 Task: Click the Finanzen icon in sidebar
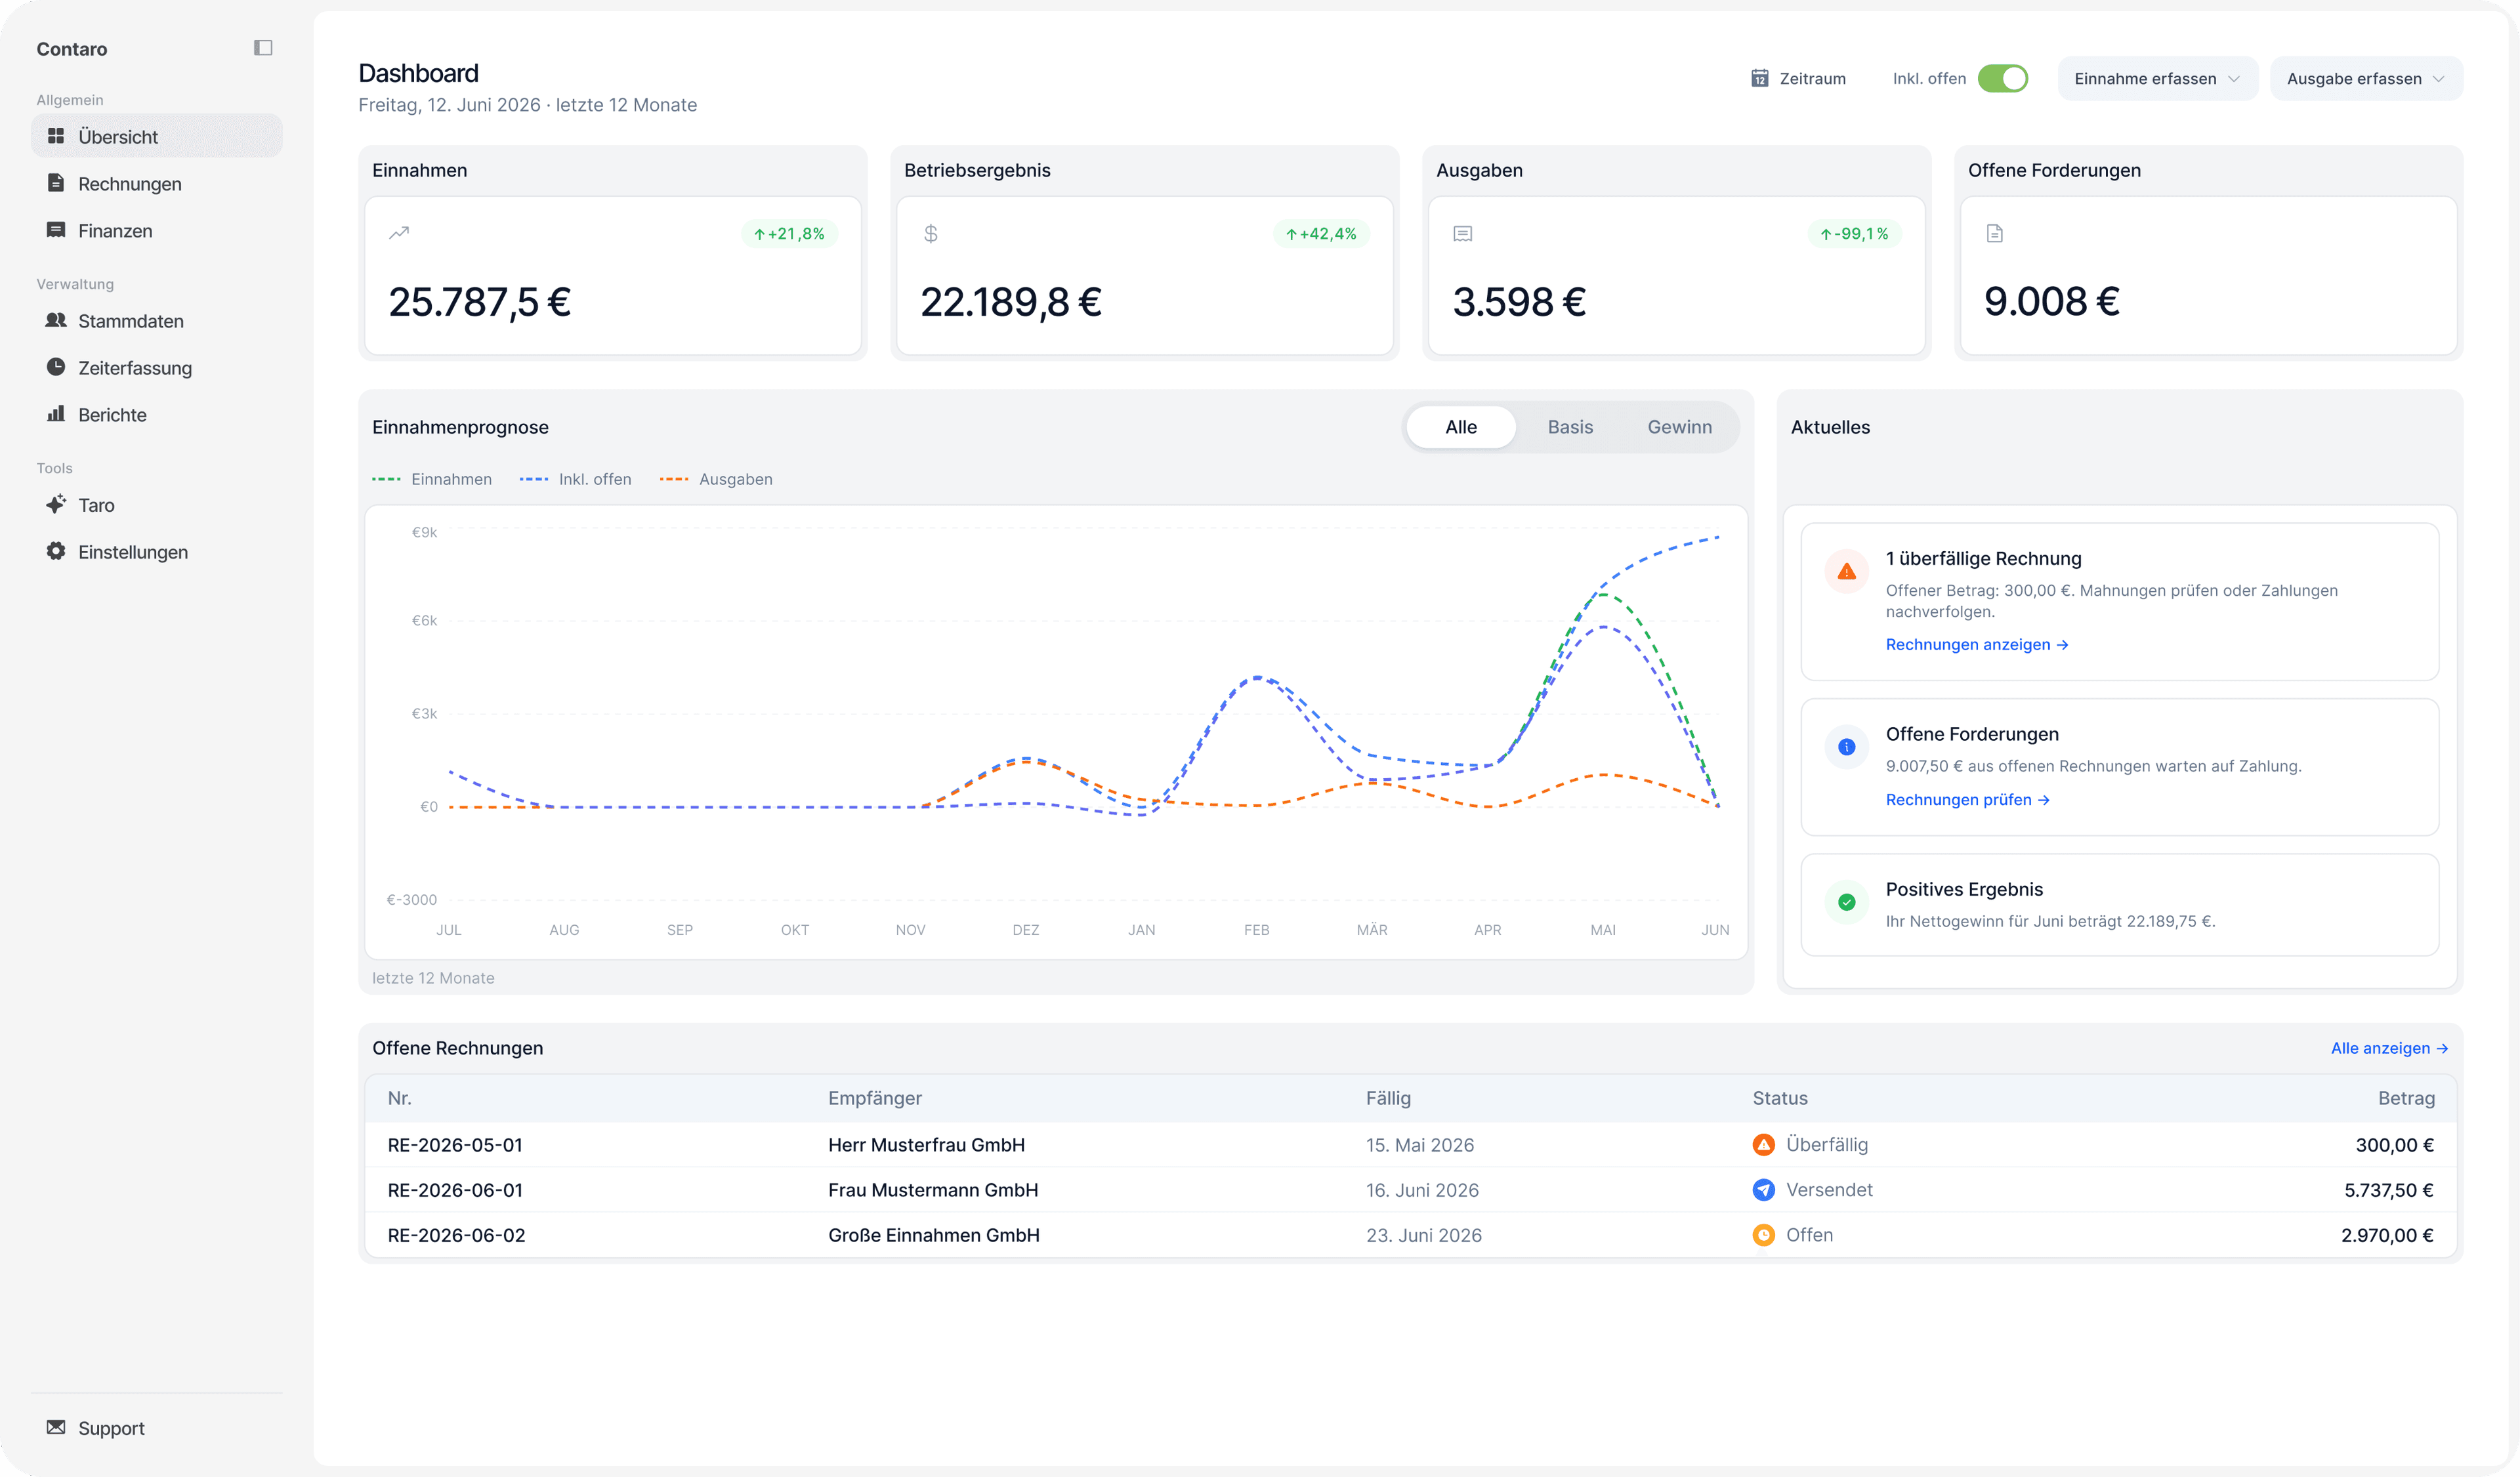[56, 230]
